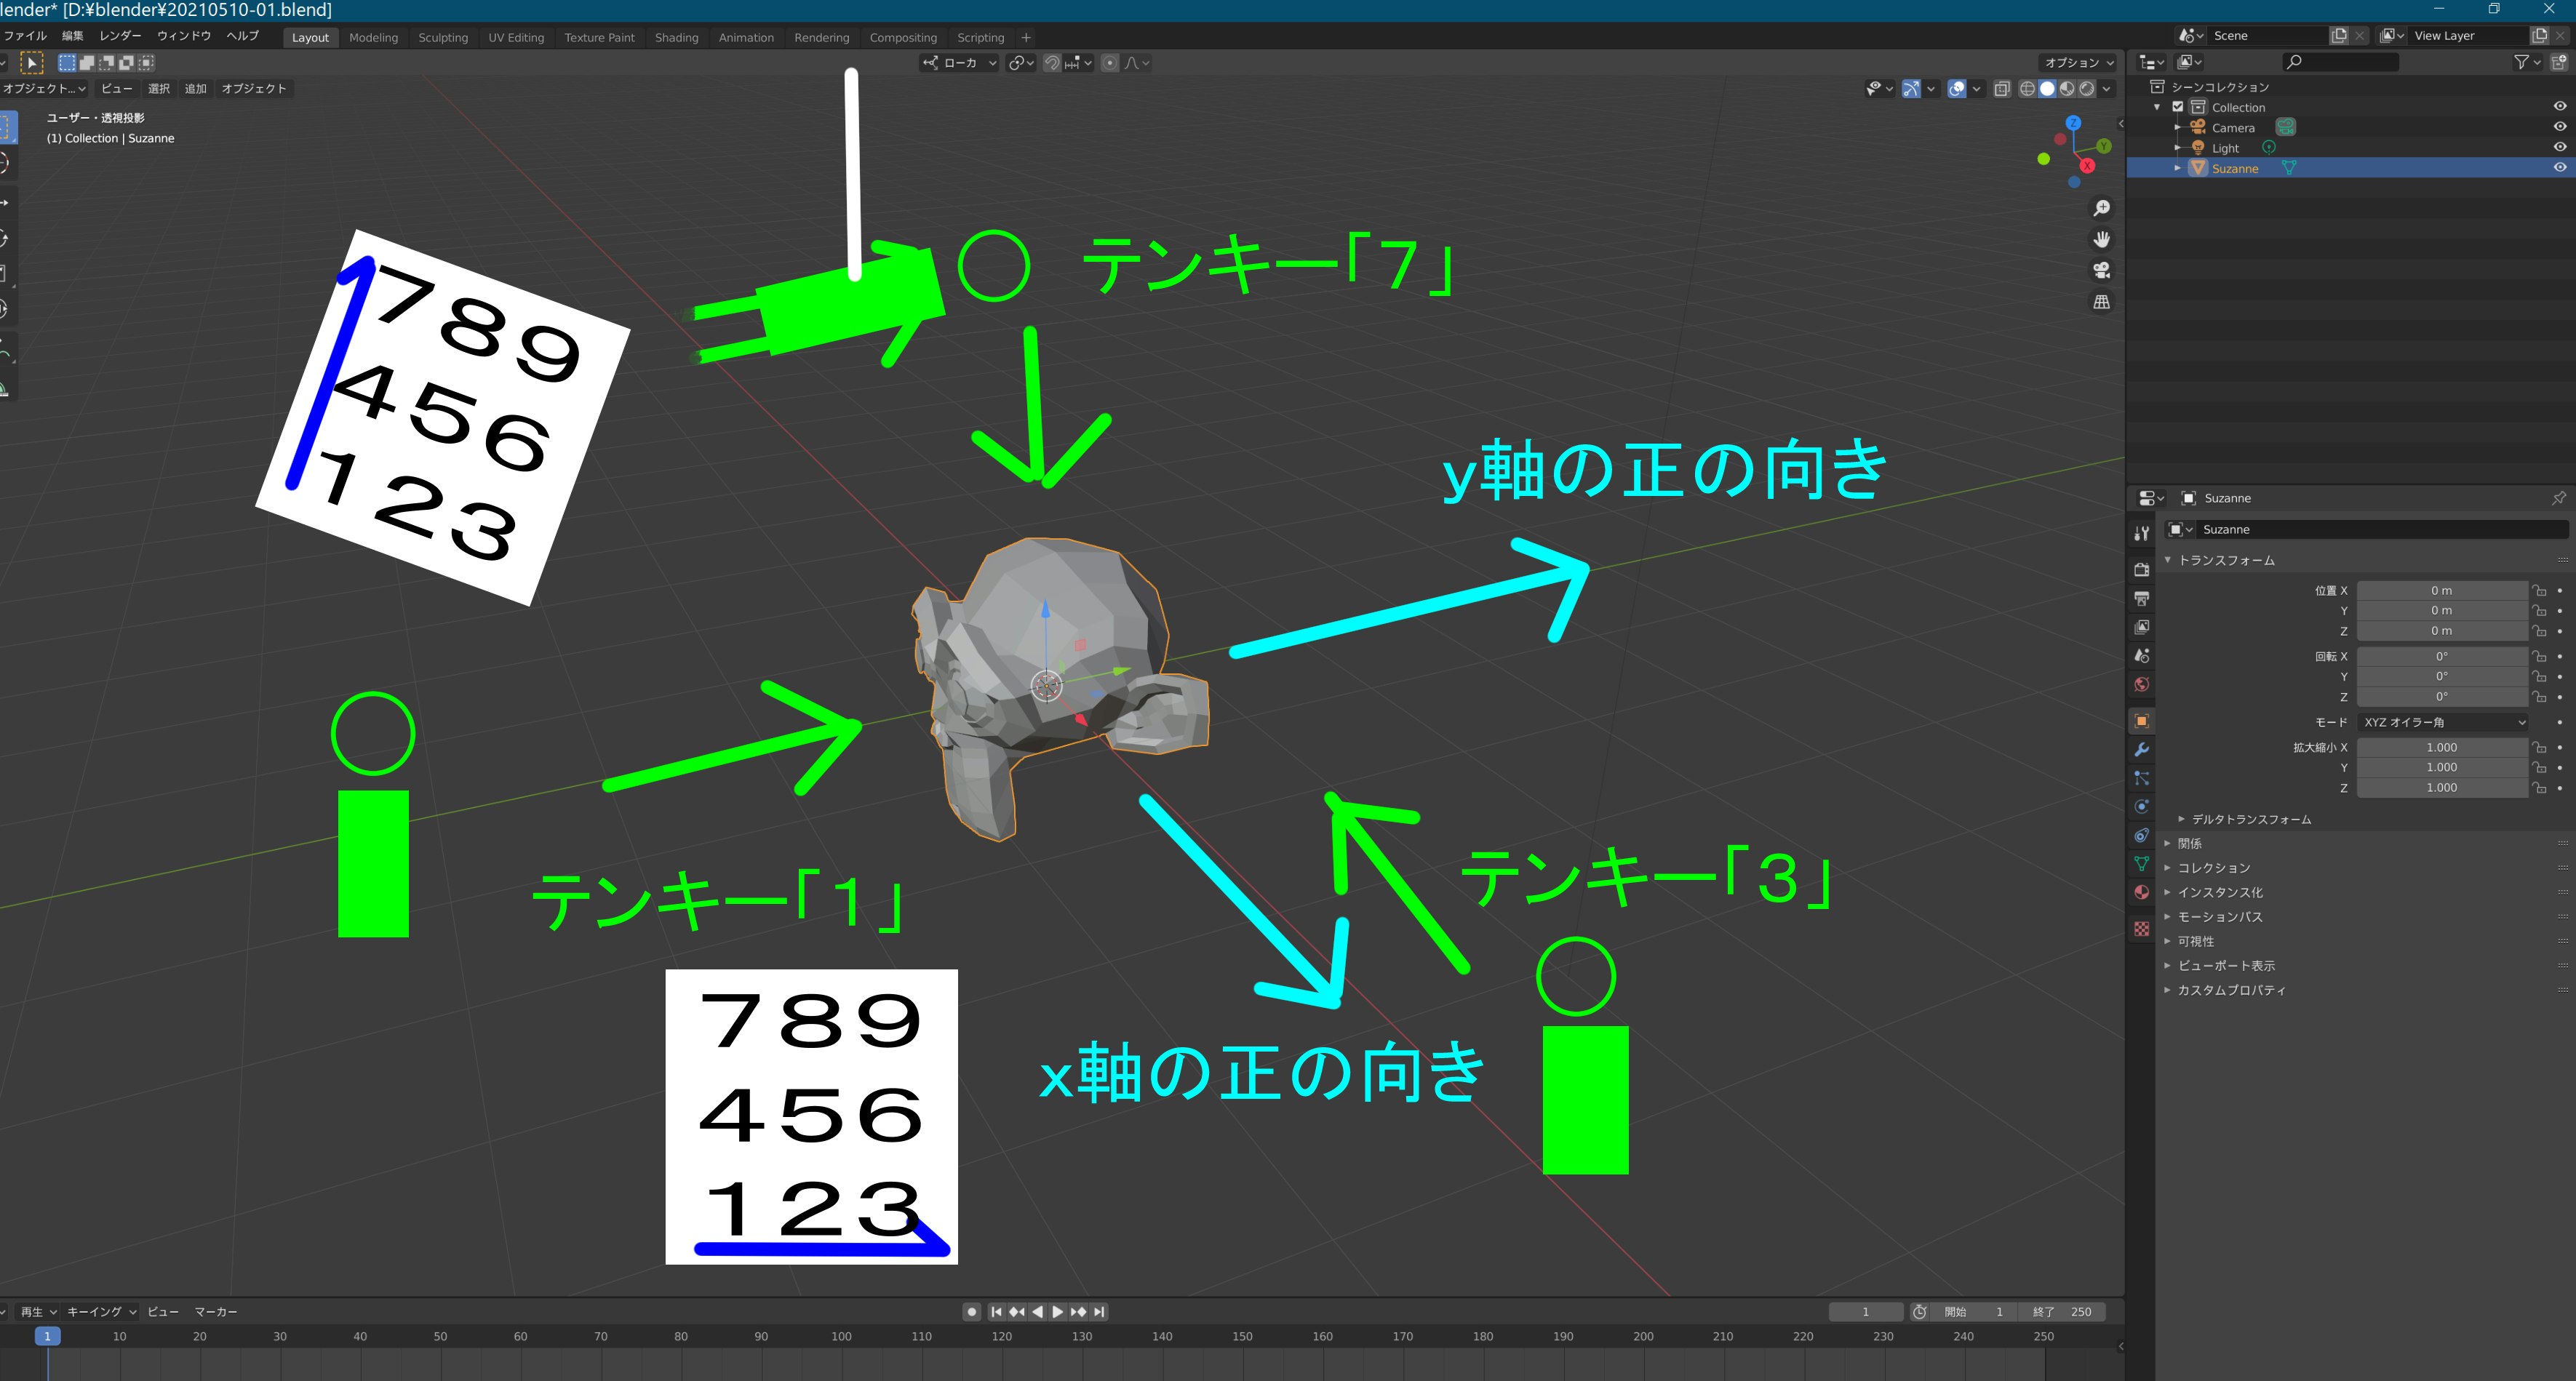This screenshot has width=2576, height=1381.
Task: Open the レンダー menu
Action: pyautogui.click(x=120, y=36)
